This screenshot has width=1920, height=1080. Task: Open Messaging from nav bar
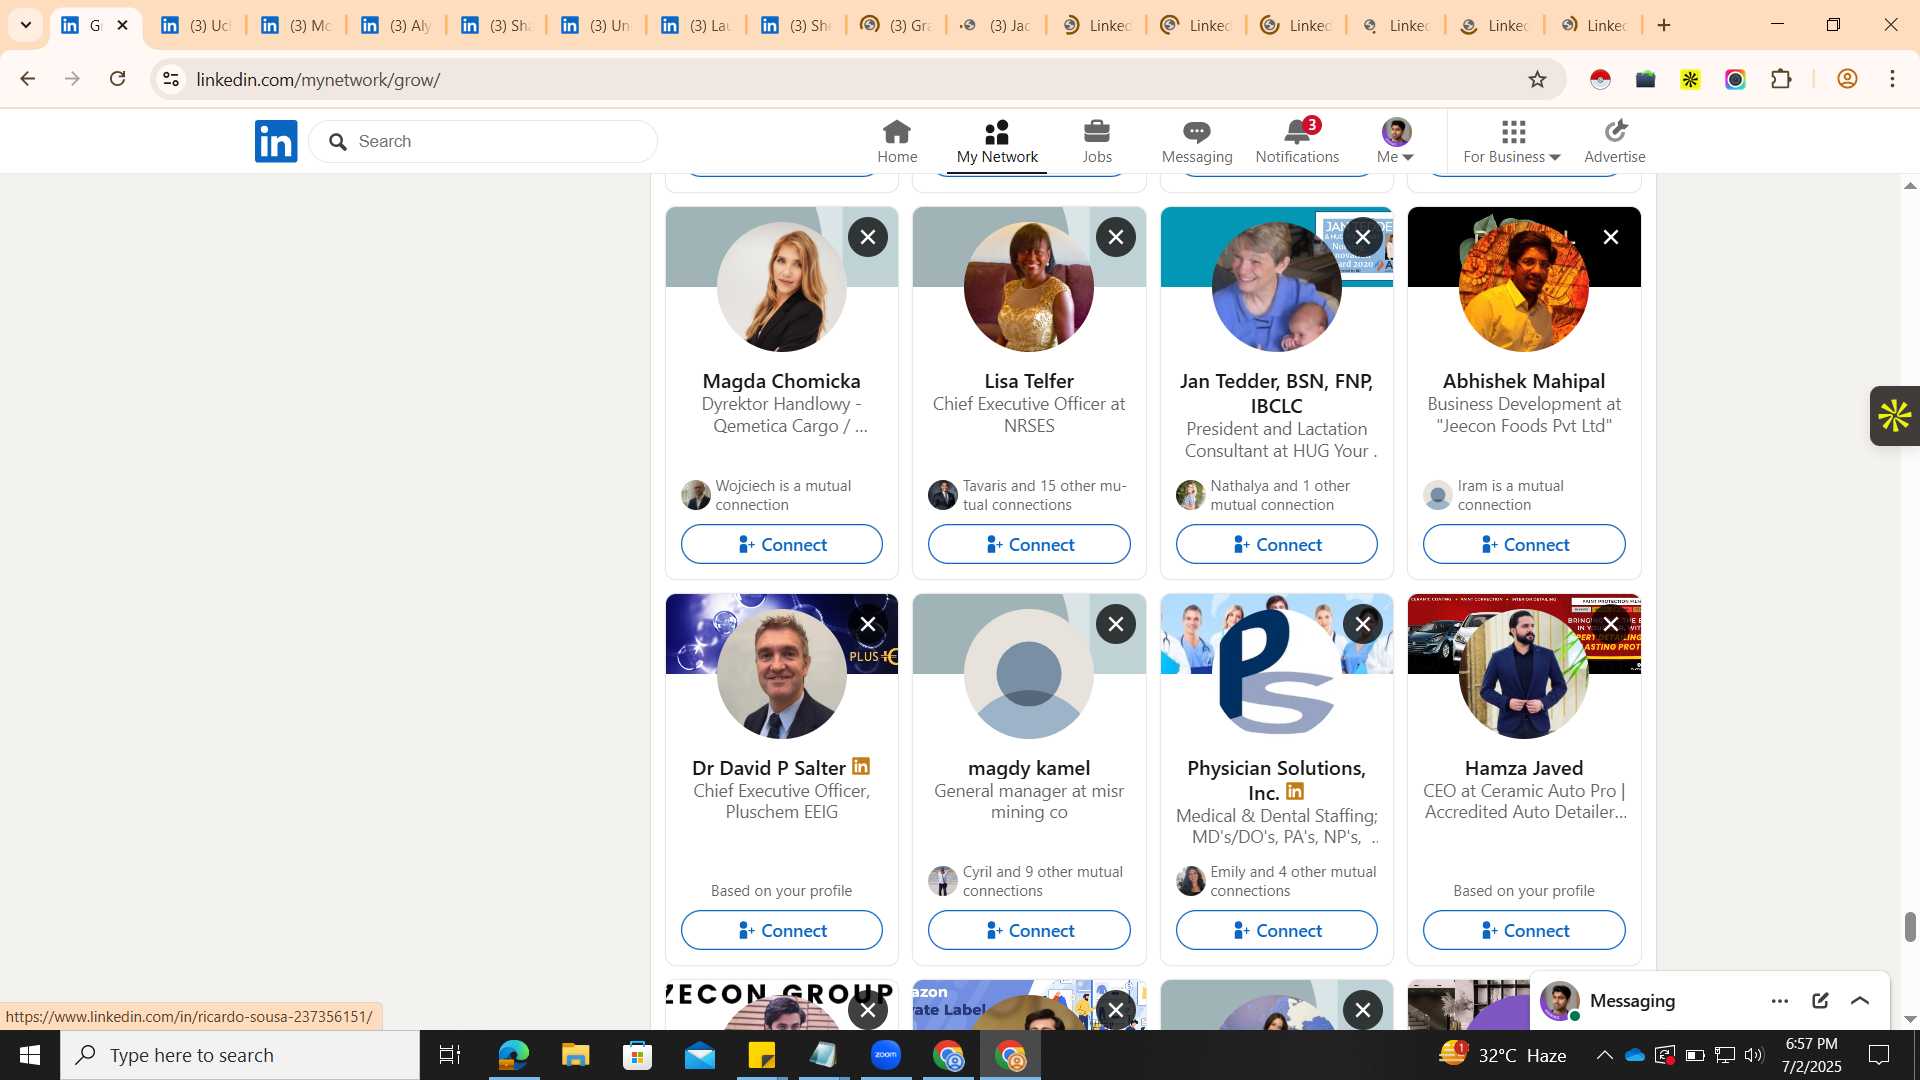(x=1197, y=141)
